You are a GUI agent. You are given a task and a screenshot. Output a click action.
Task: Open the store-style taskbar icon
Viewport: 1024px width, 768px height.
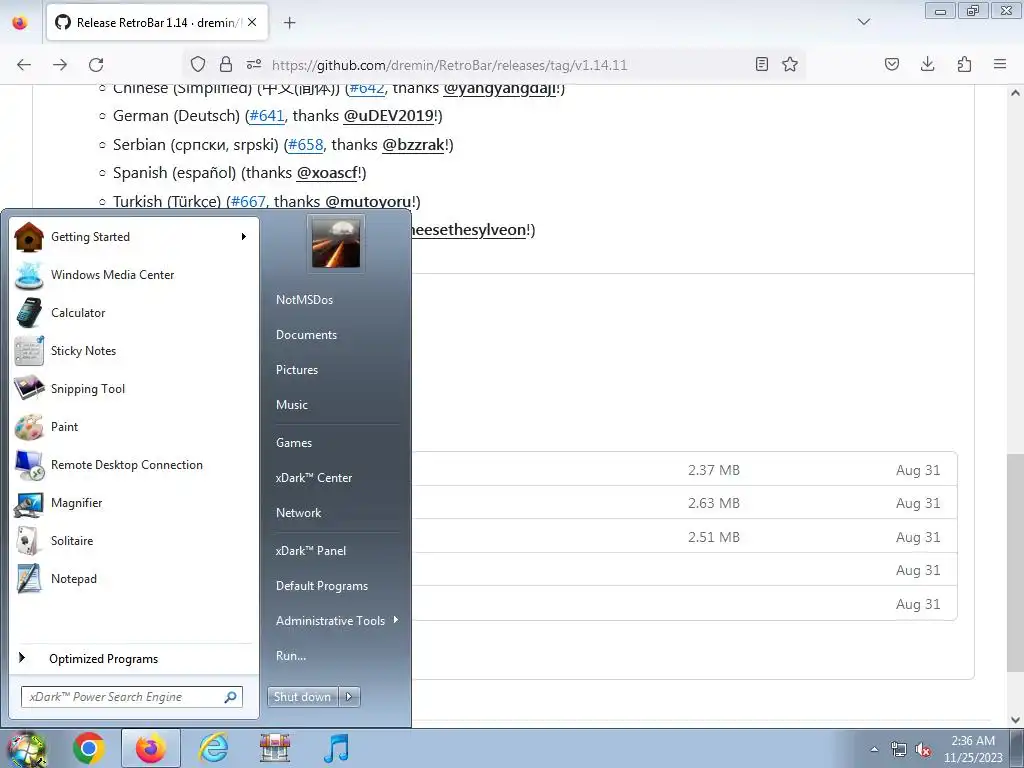click(x=275, y=748)
